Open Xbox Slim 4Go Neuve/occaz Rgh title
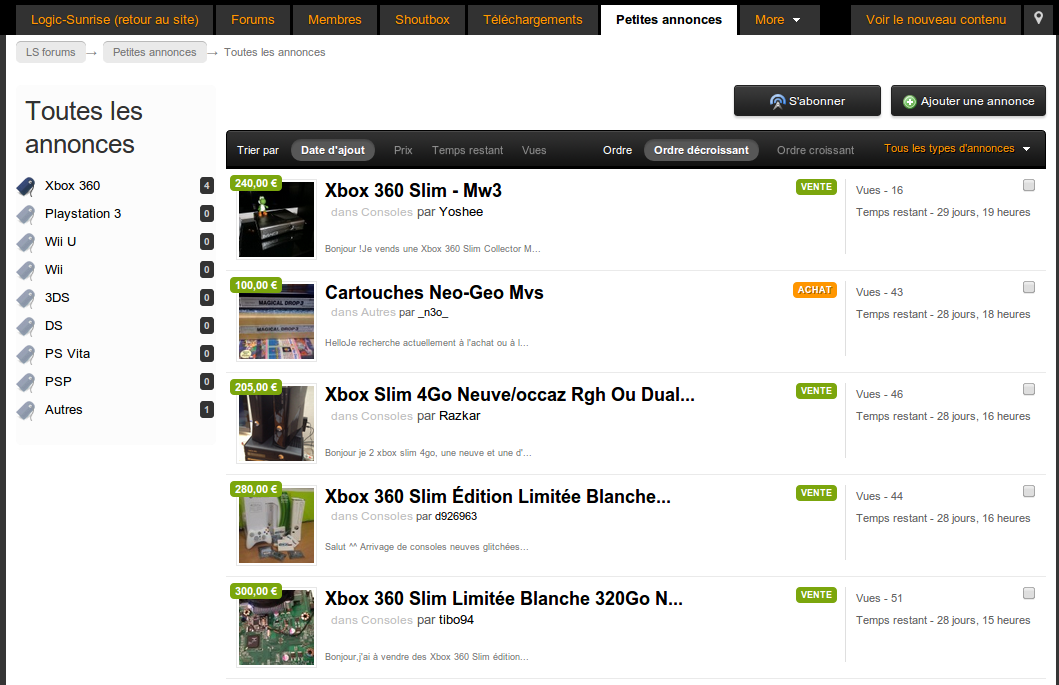The height and width of the screenshot is (685, 1059). (510, 395)
